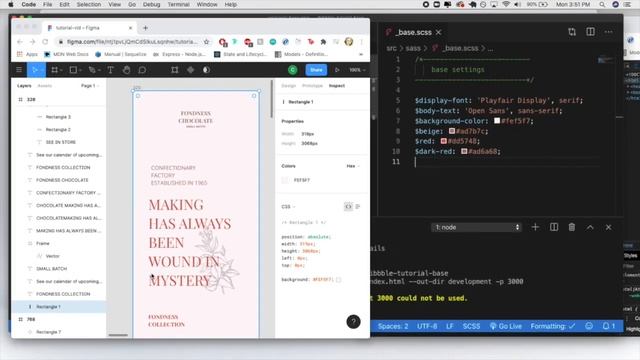Select the Move tool in Figma
Screen dimensions: 640x360
point(35,70)
